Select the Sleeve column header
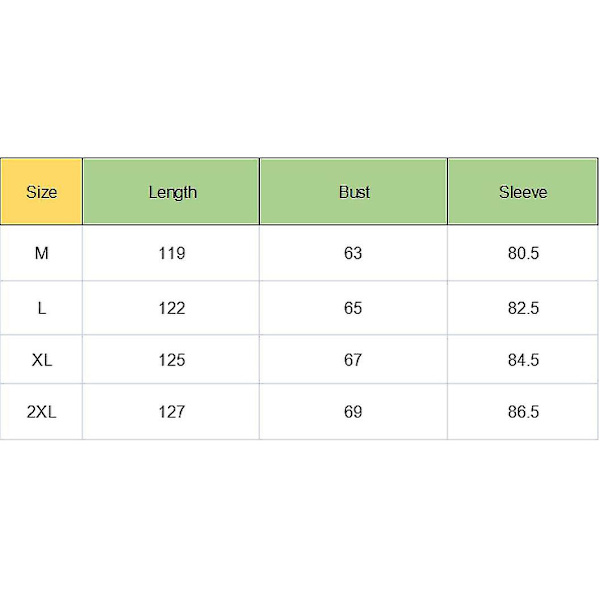This screenshot has height=600, width=600. [523, 191]
